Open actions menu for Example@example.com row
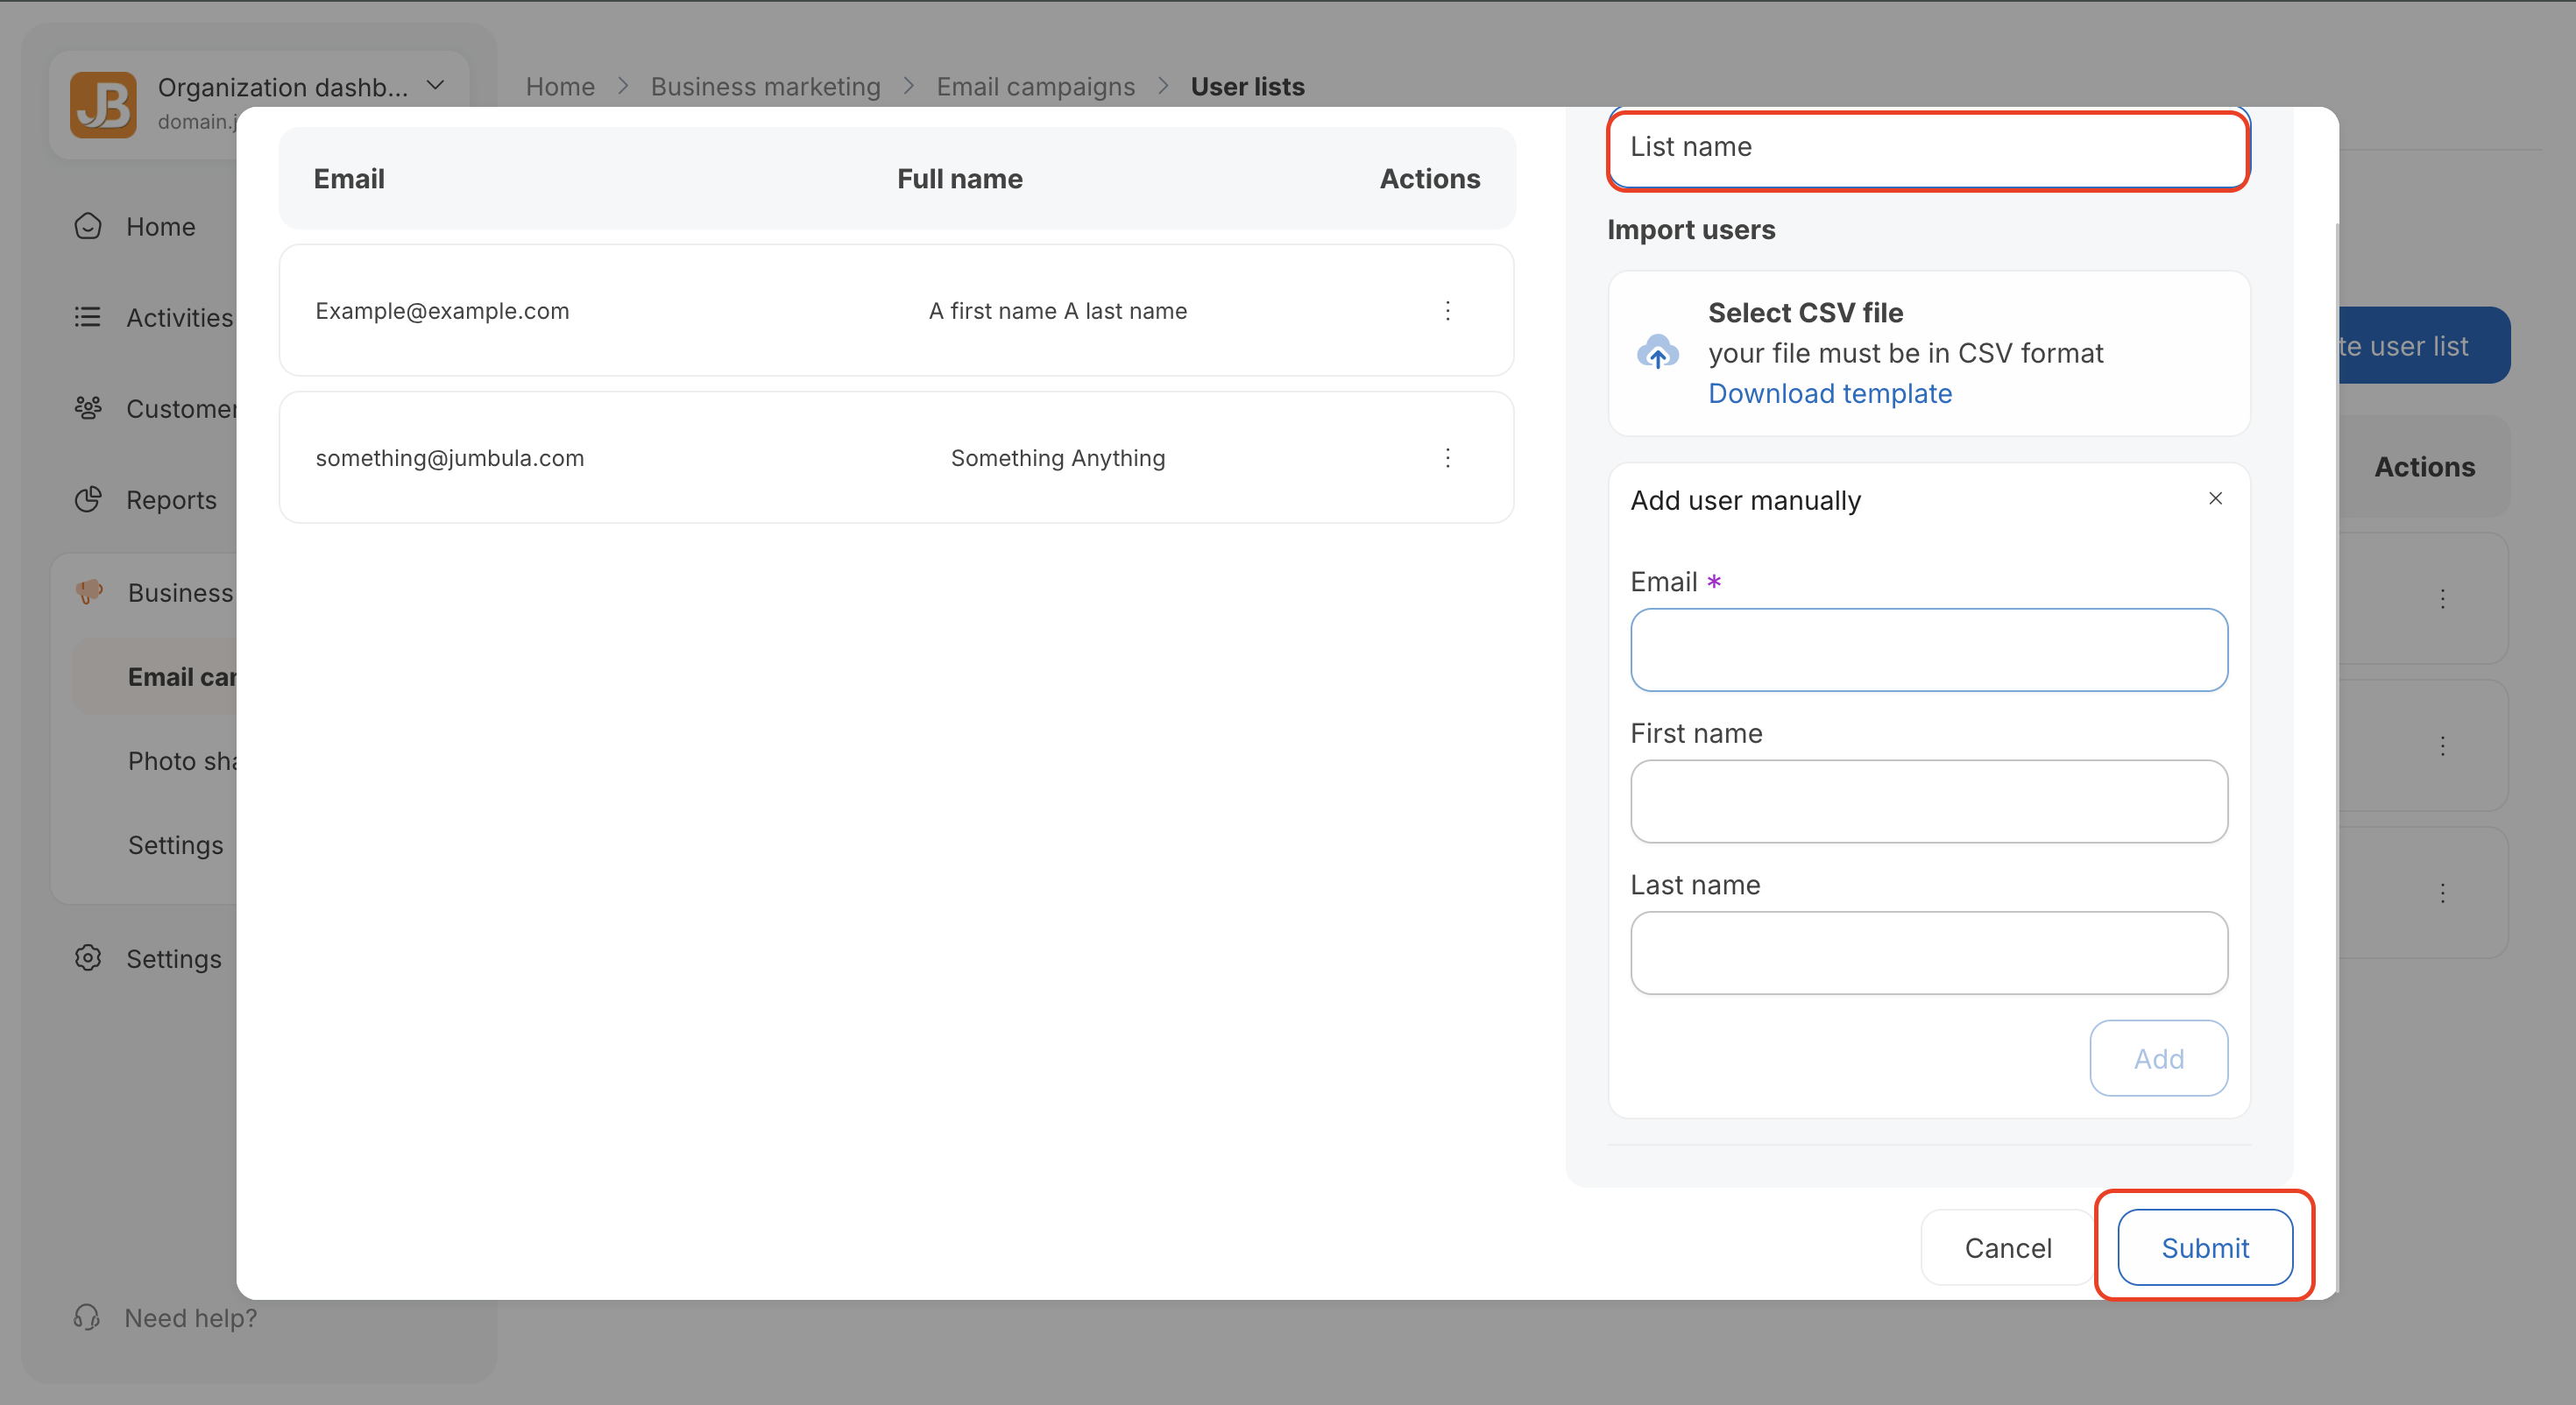Image resolution: width=2576 pixels, height=1405 pixels. click(1447, 310)
